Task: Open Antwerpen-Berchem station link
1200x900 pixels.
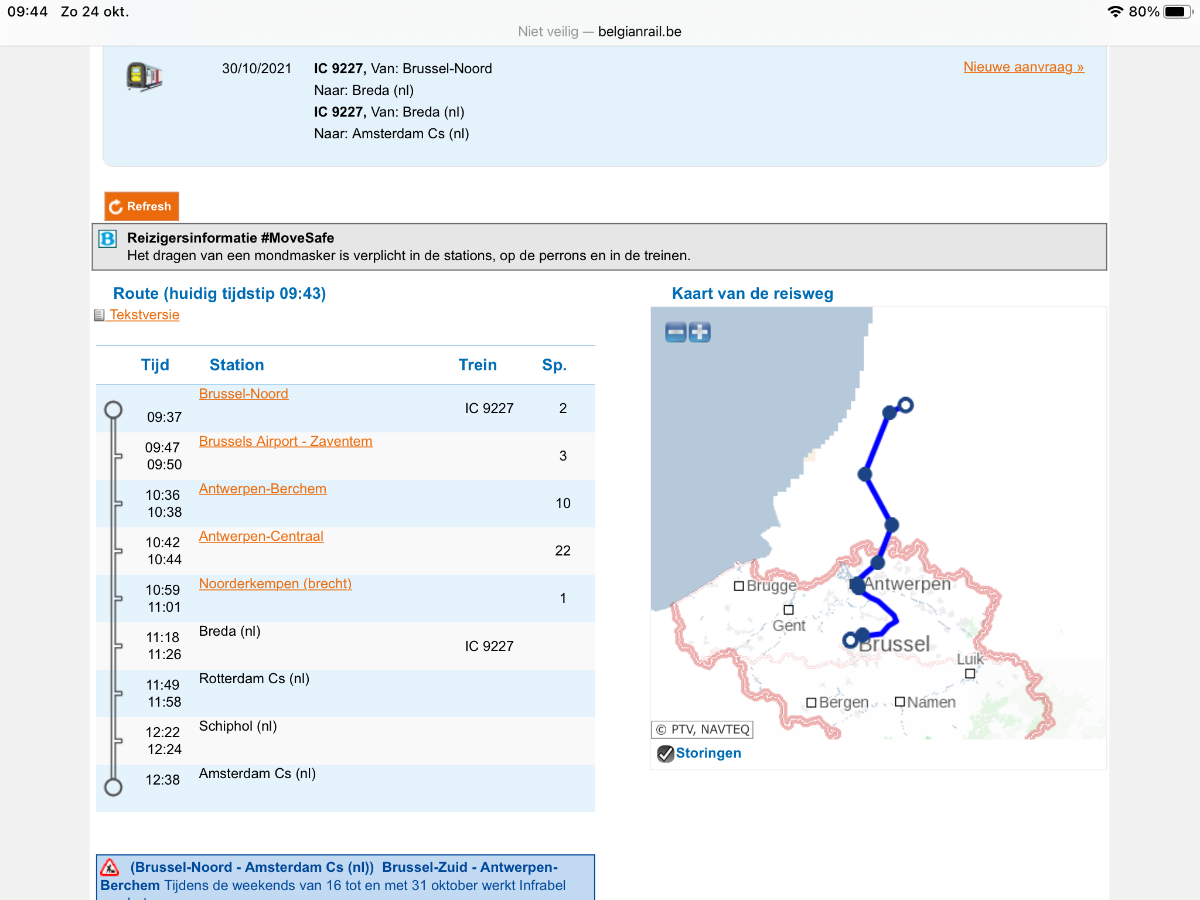Action: (x=262, y=489)
